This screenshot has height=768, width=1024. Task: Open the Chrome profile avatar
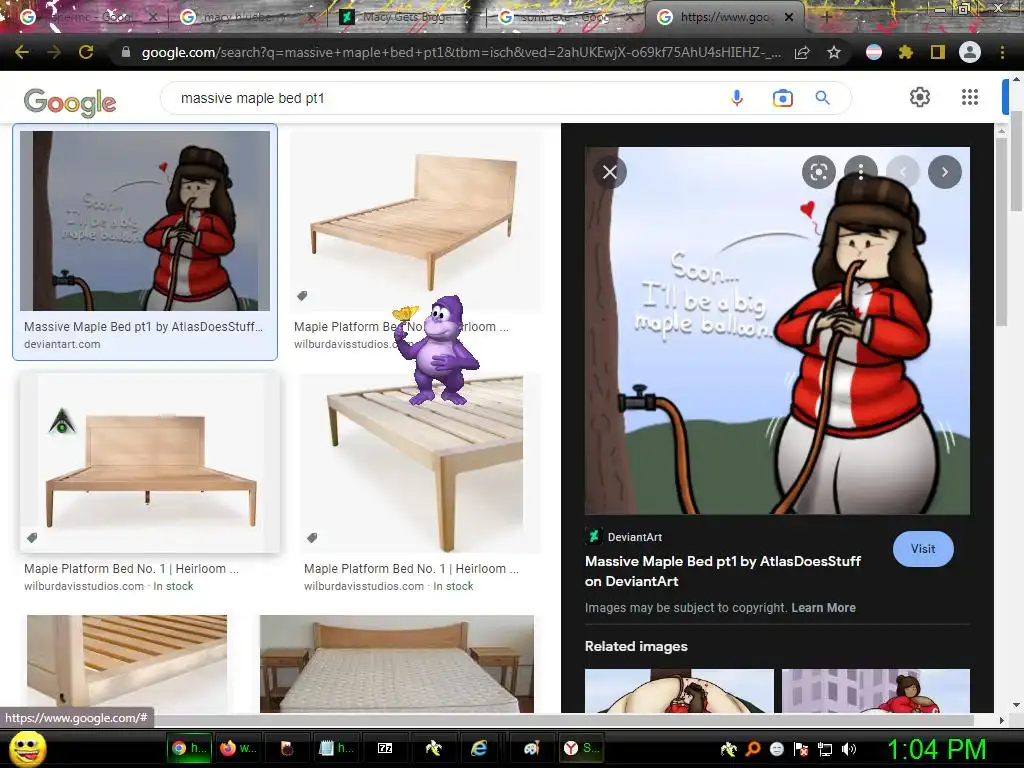pyautogui.click(x=970, y=52)
